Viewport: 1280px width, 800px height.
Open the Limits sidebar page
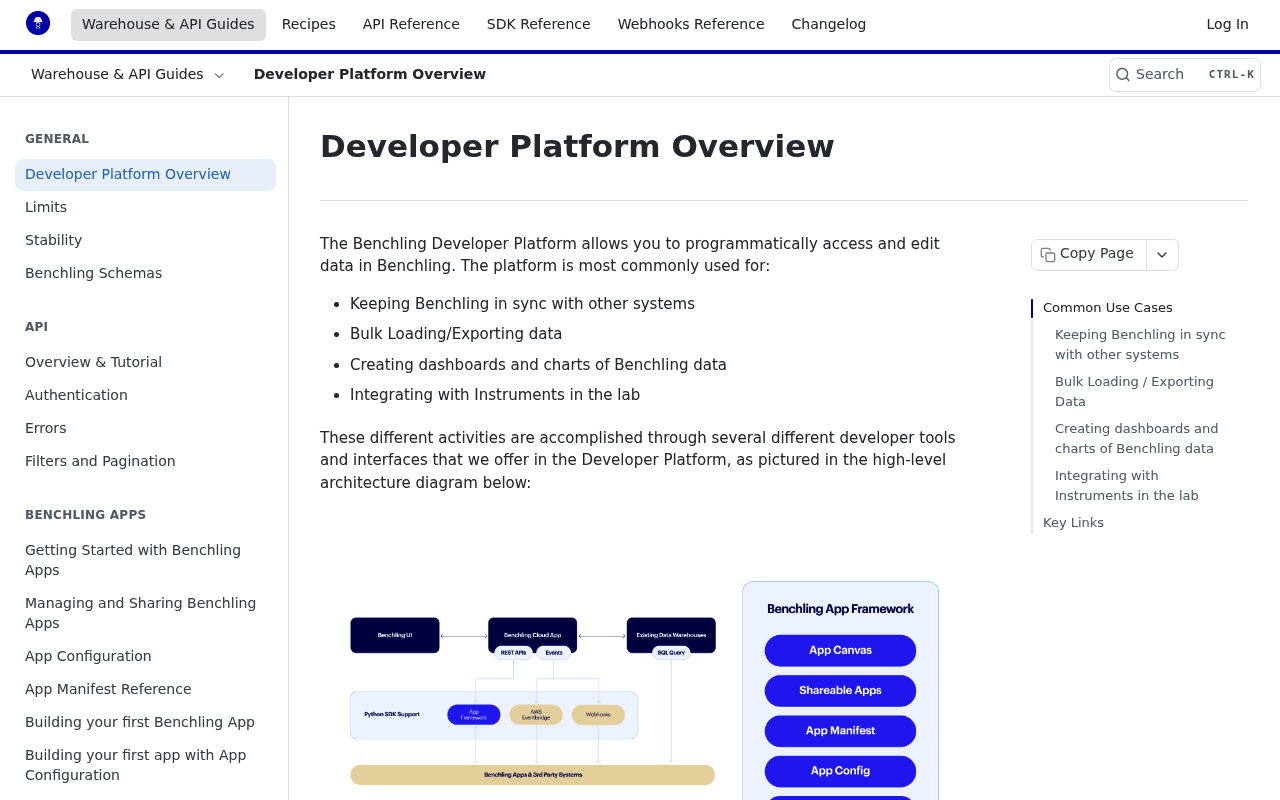(145, 208)
